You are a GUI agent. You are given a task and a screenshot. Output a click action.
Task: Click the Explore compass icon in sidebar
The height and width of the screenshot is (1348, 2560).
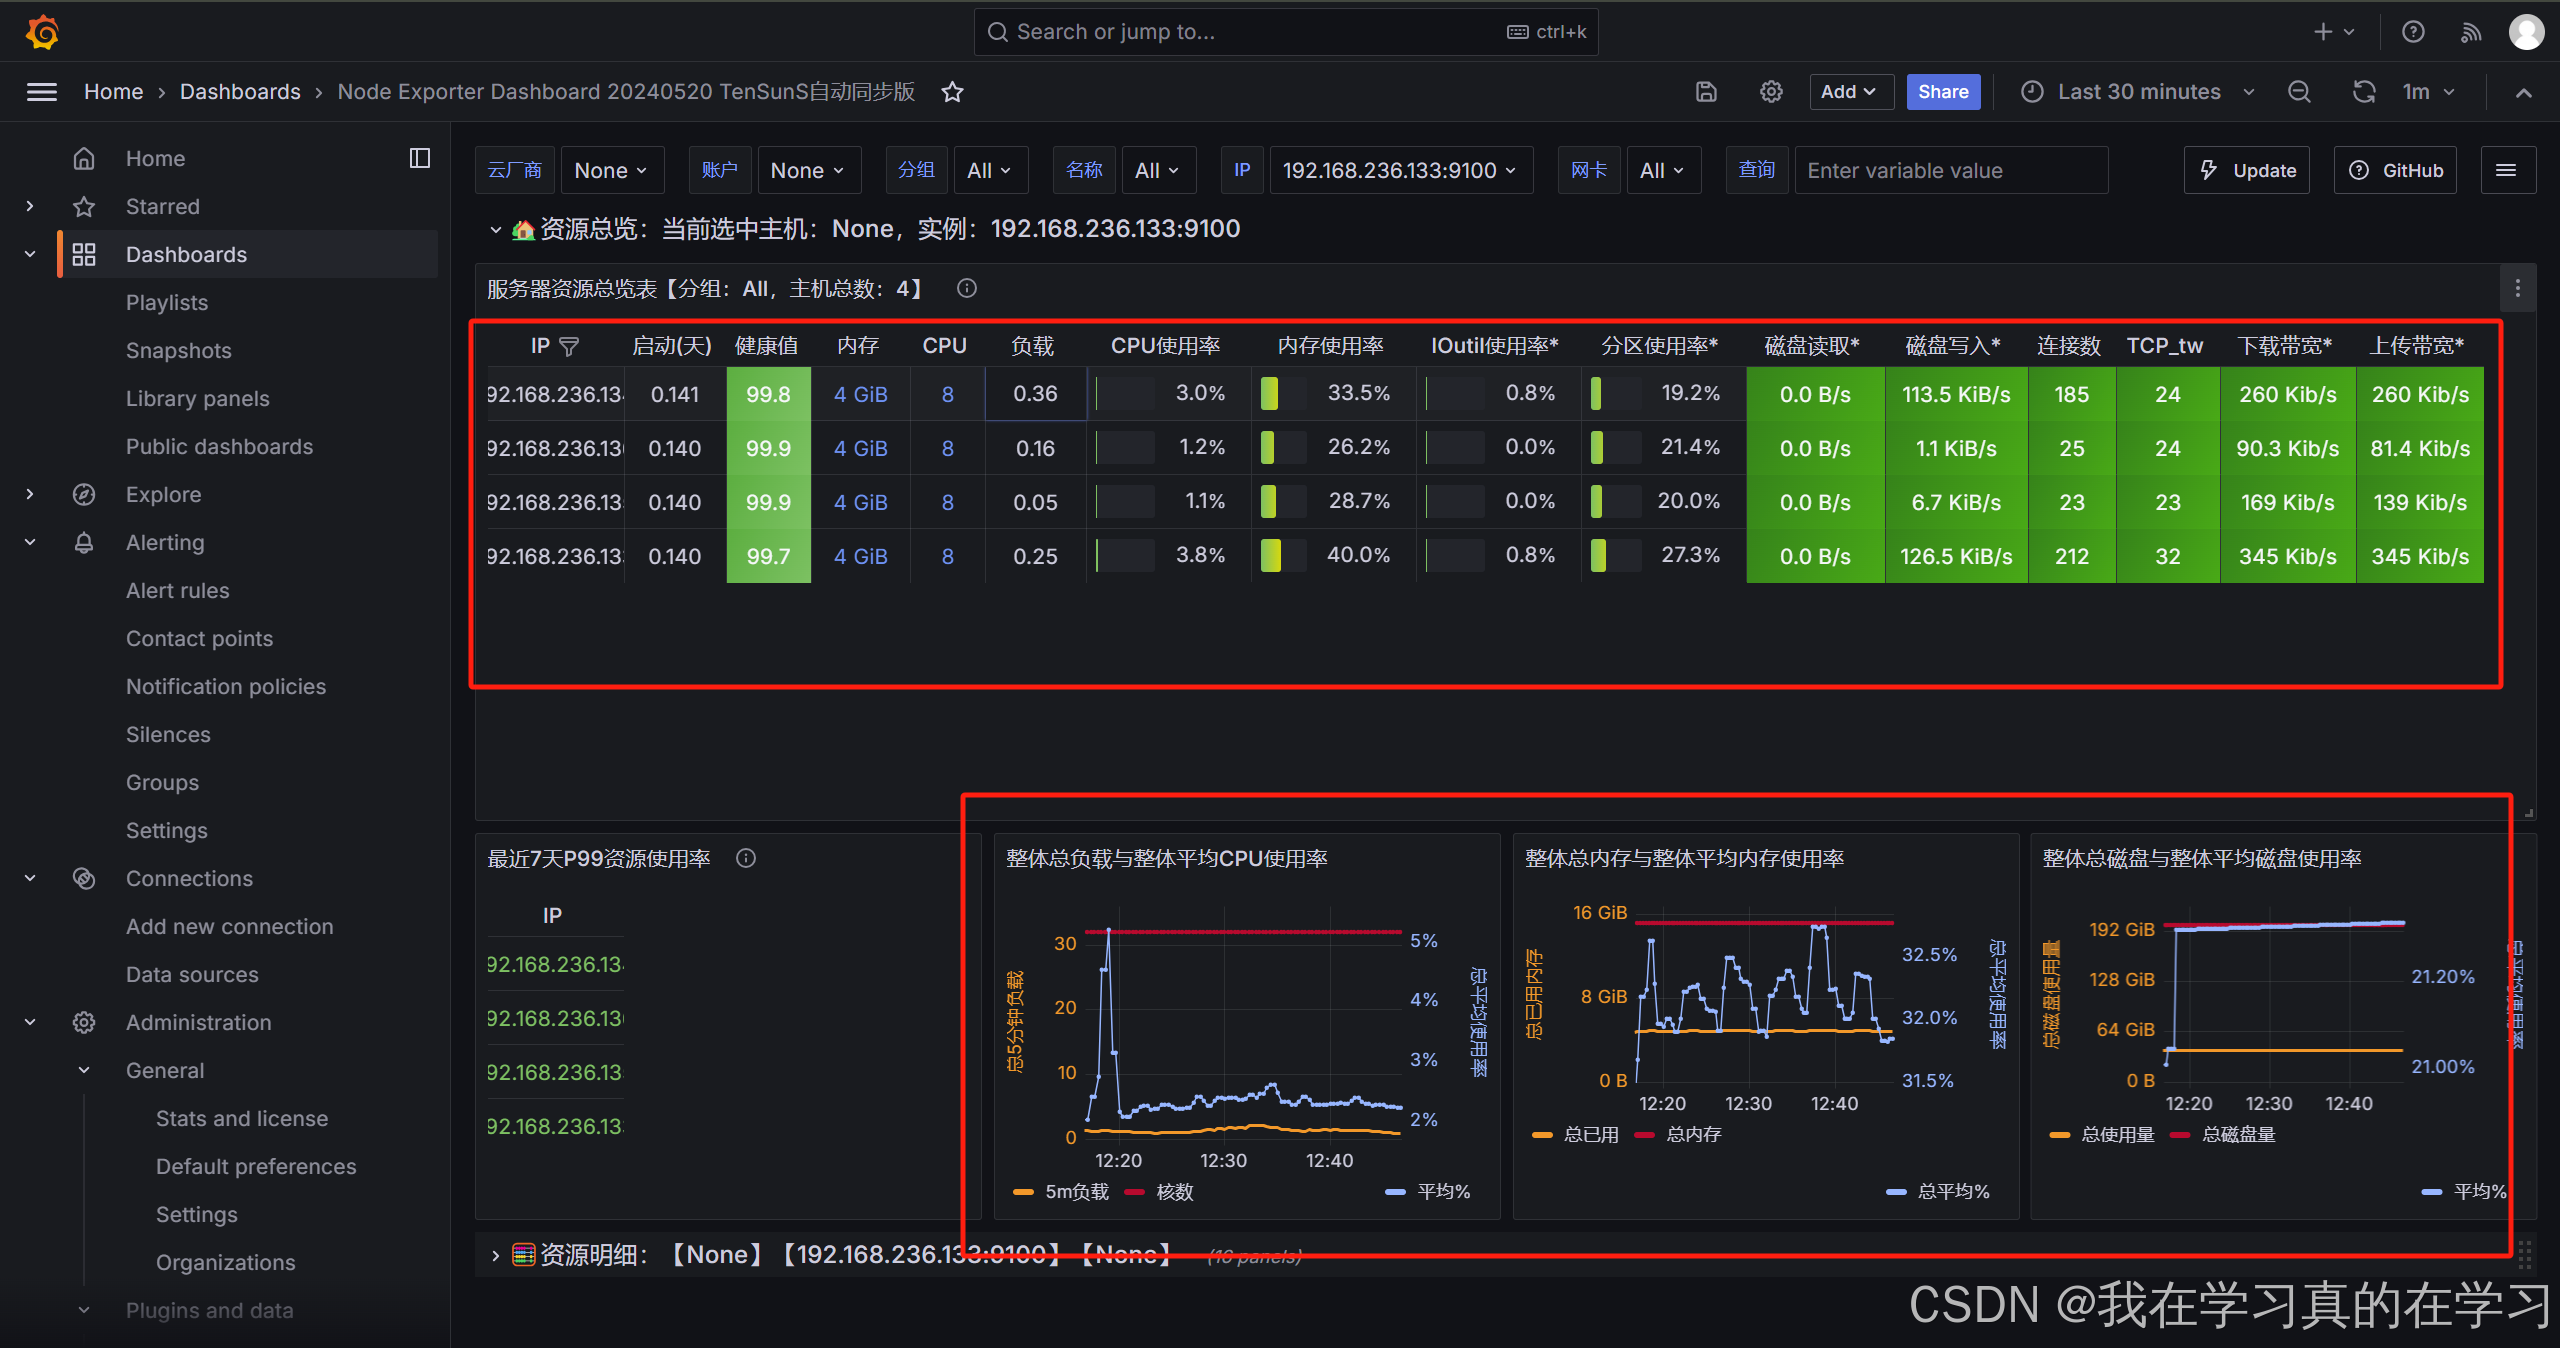pos(84,494)
